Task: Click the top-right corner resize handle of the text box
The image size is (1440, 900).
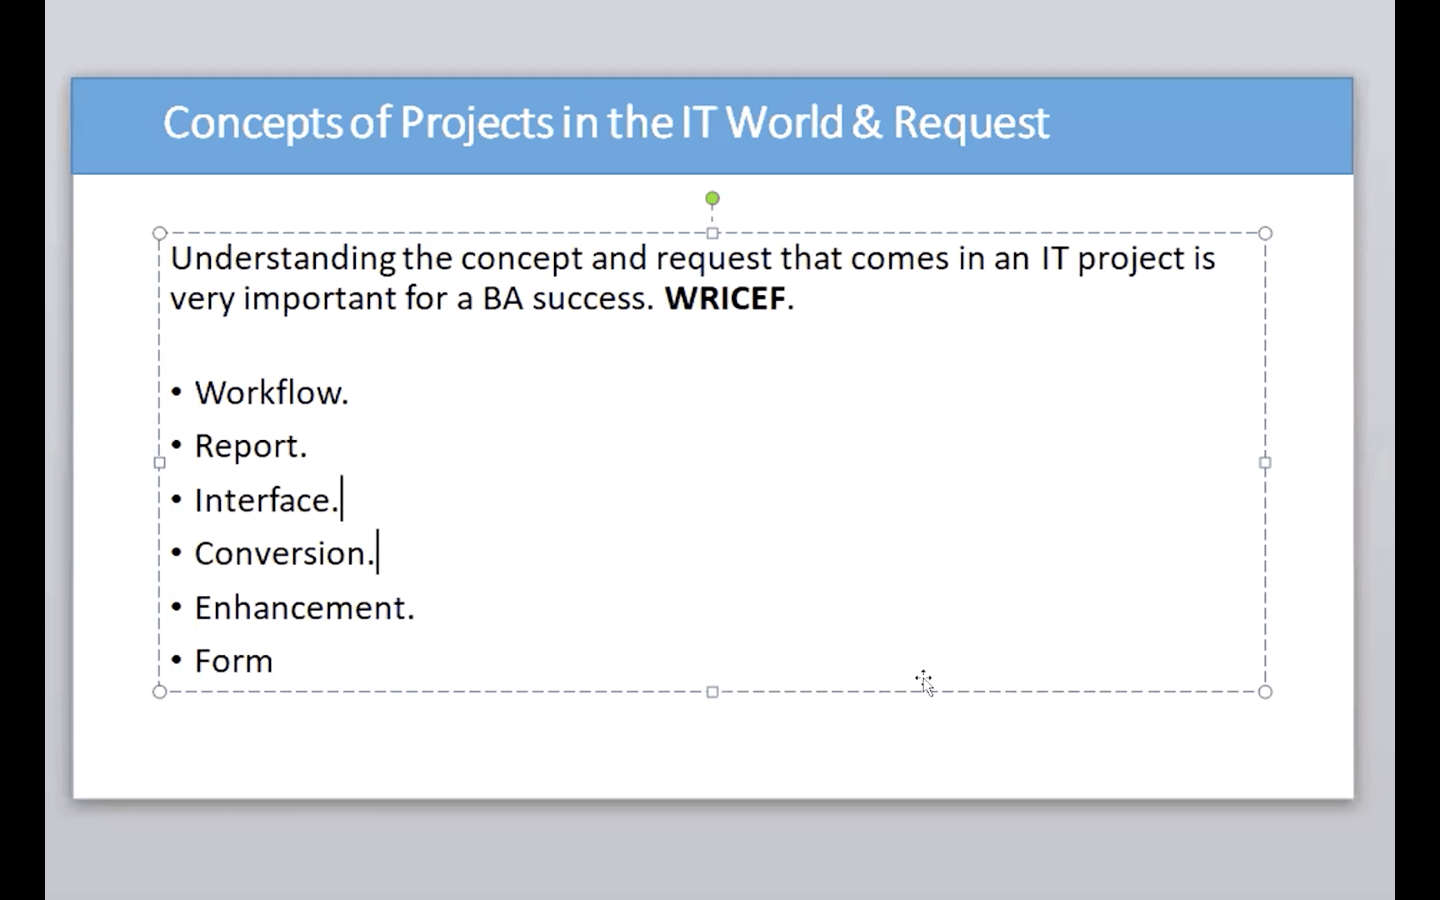Action: pyautogui.click(x=1265, y=233)
